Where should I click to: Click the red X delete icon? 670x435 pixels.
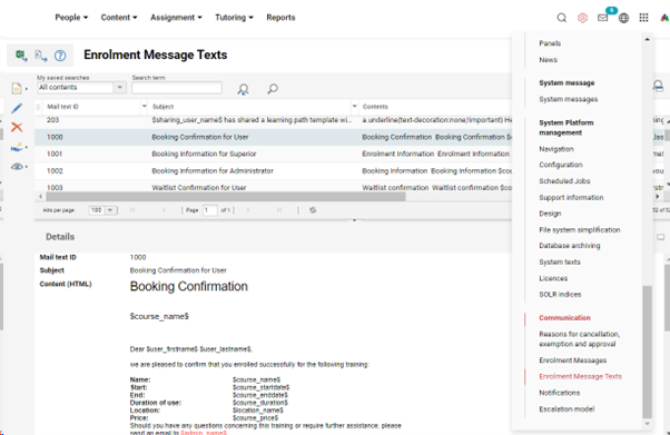pos(16,127)
